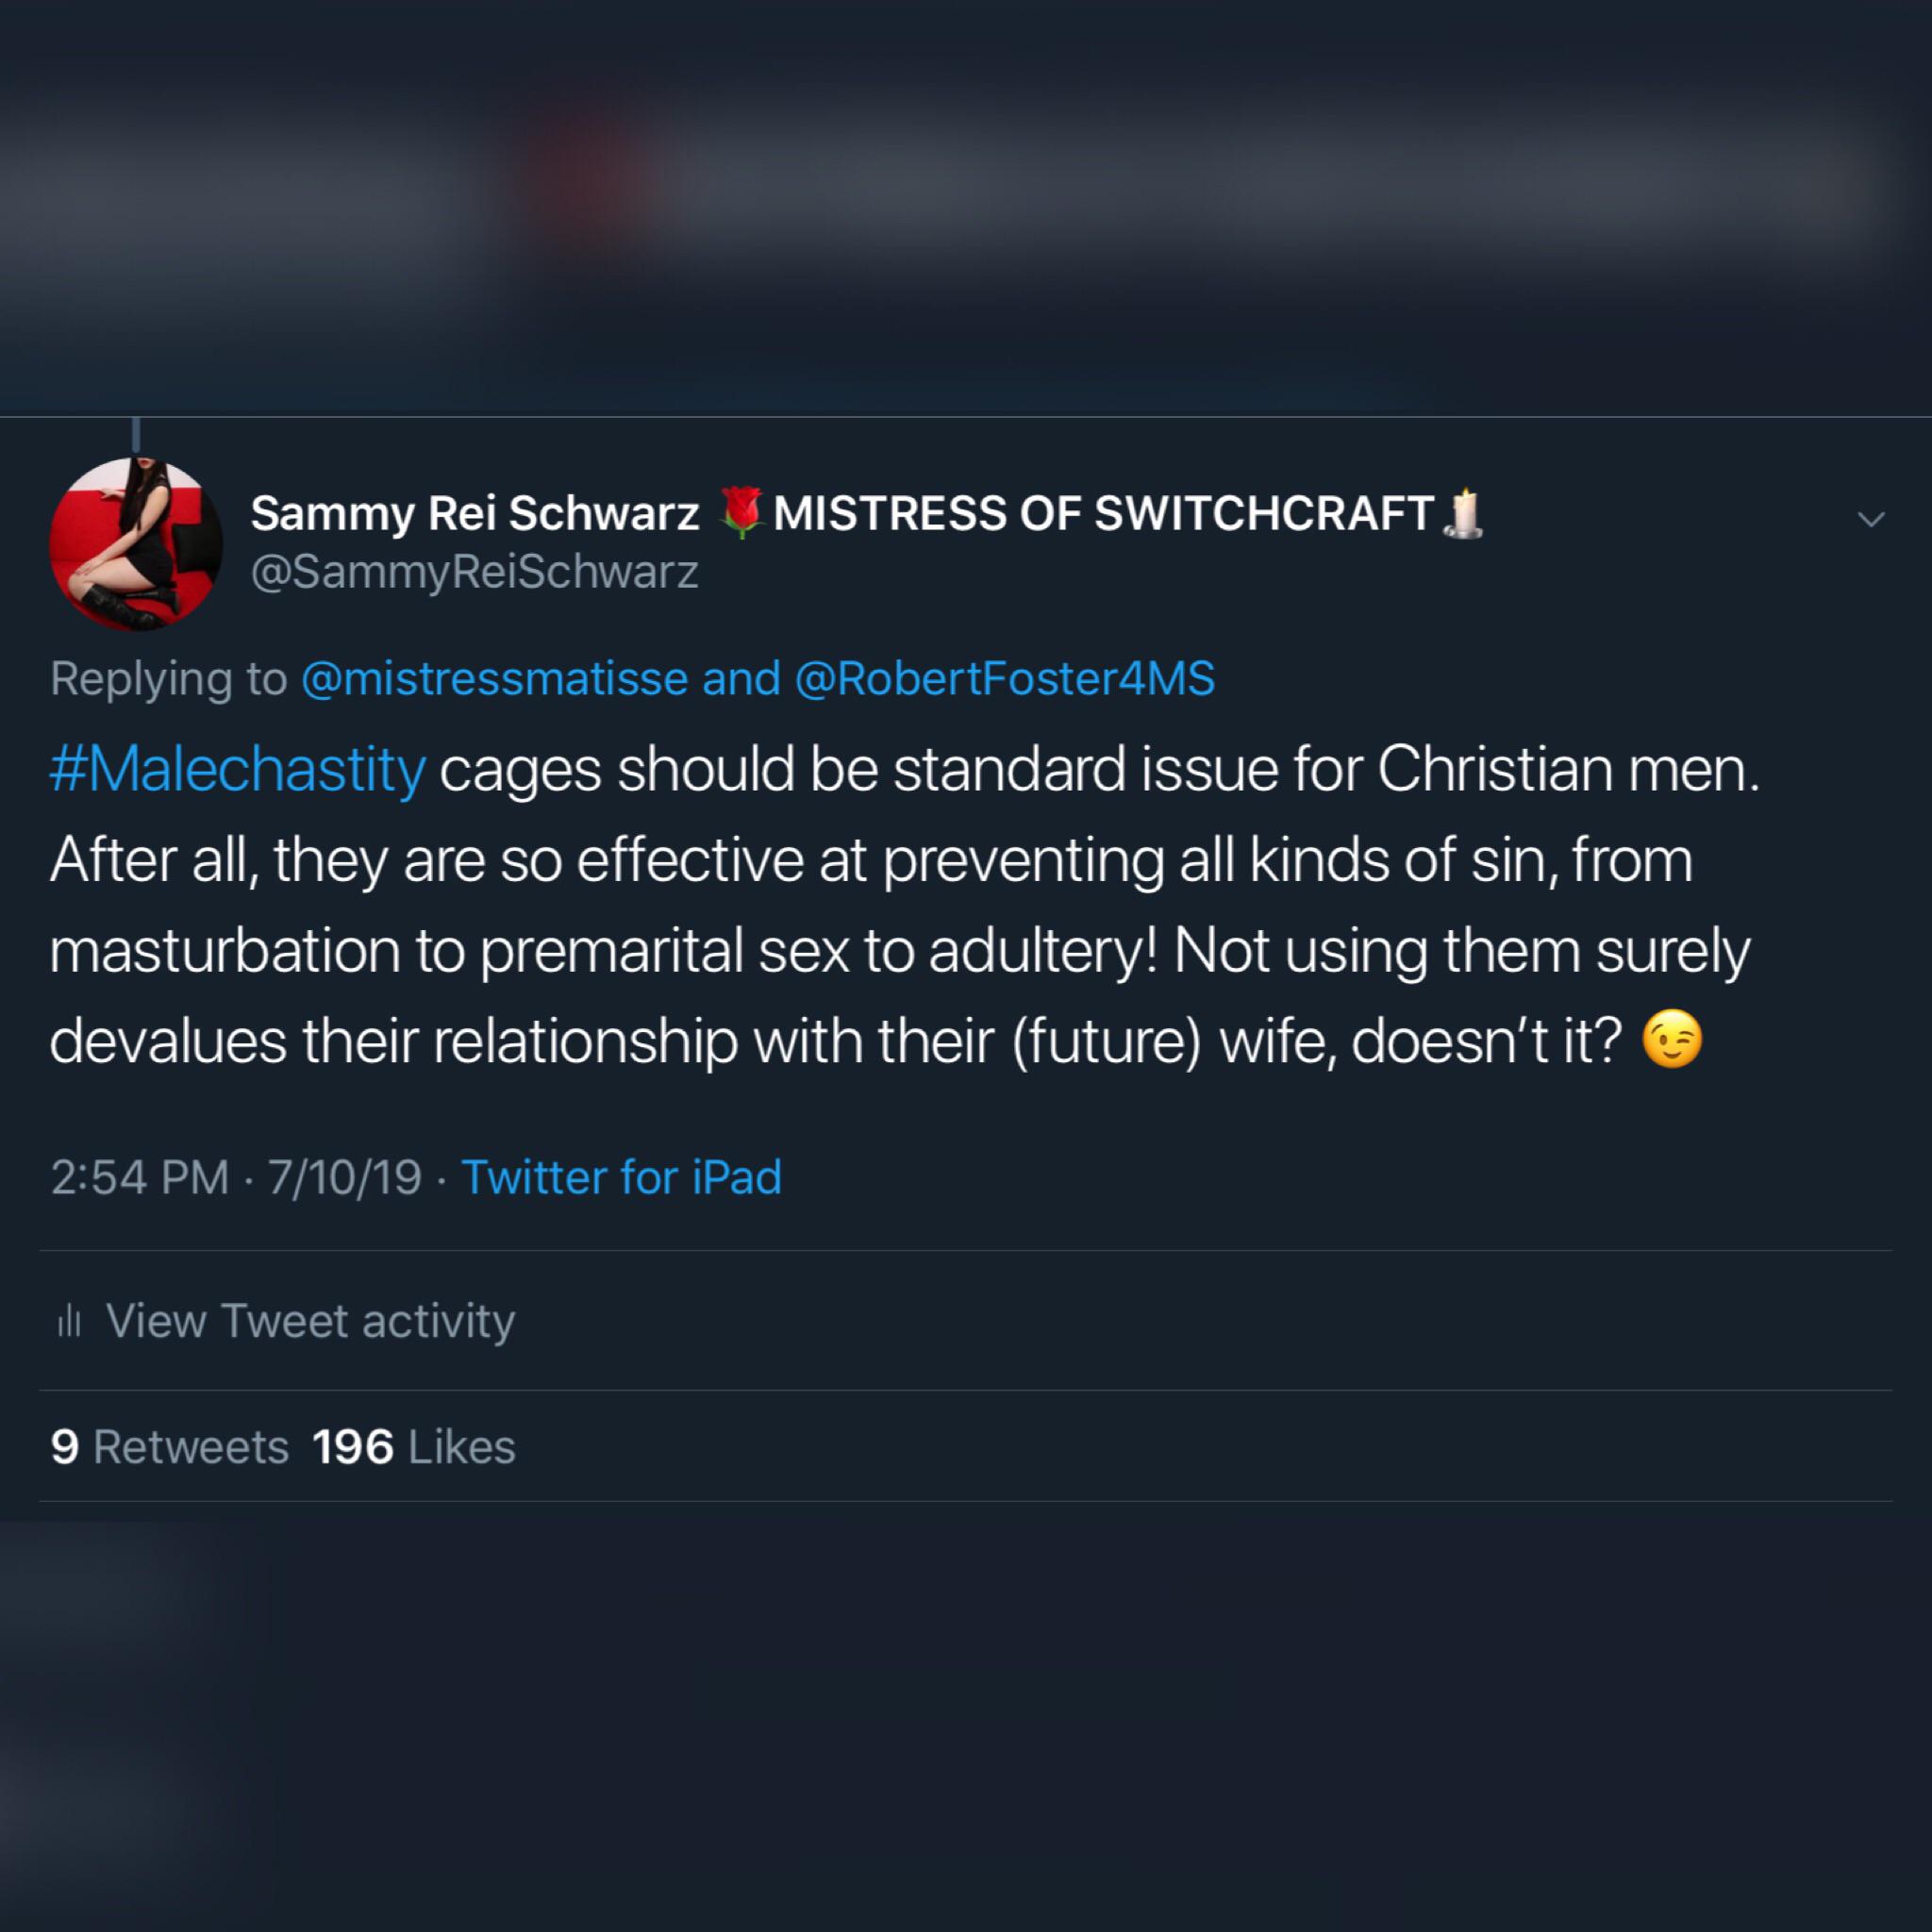
Task: Open the @RobertFoster4MS mention link
Action: (x=1004, y=679)
